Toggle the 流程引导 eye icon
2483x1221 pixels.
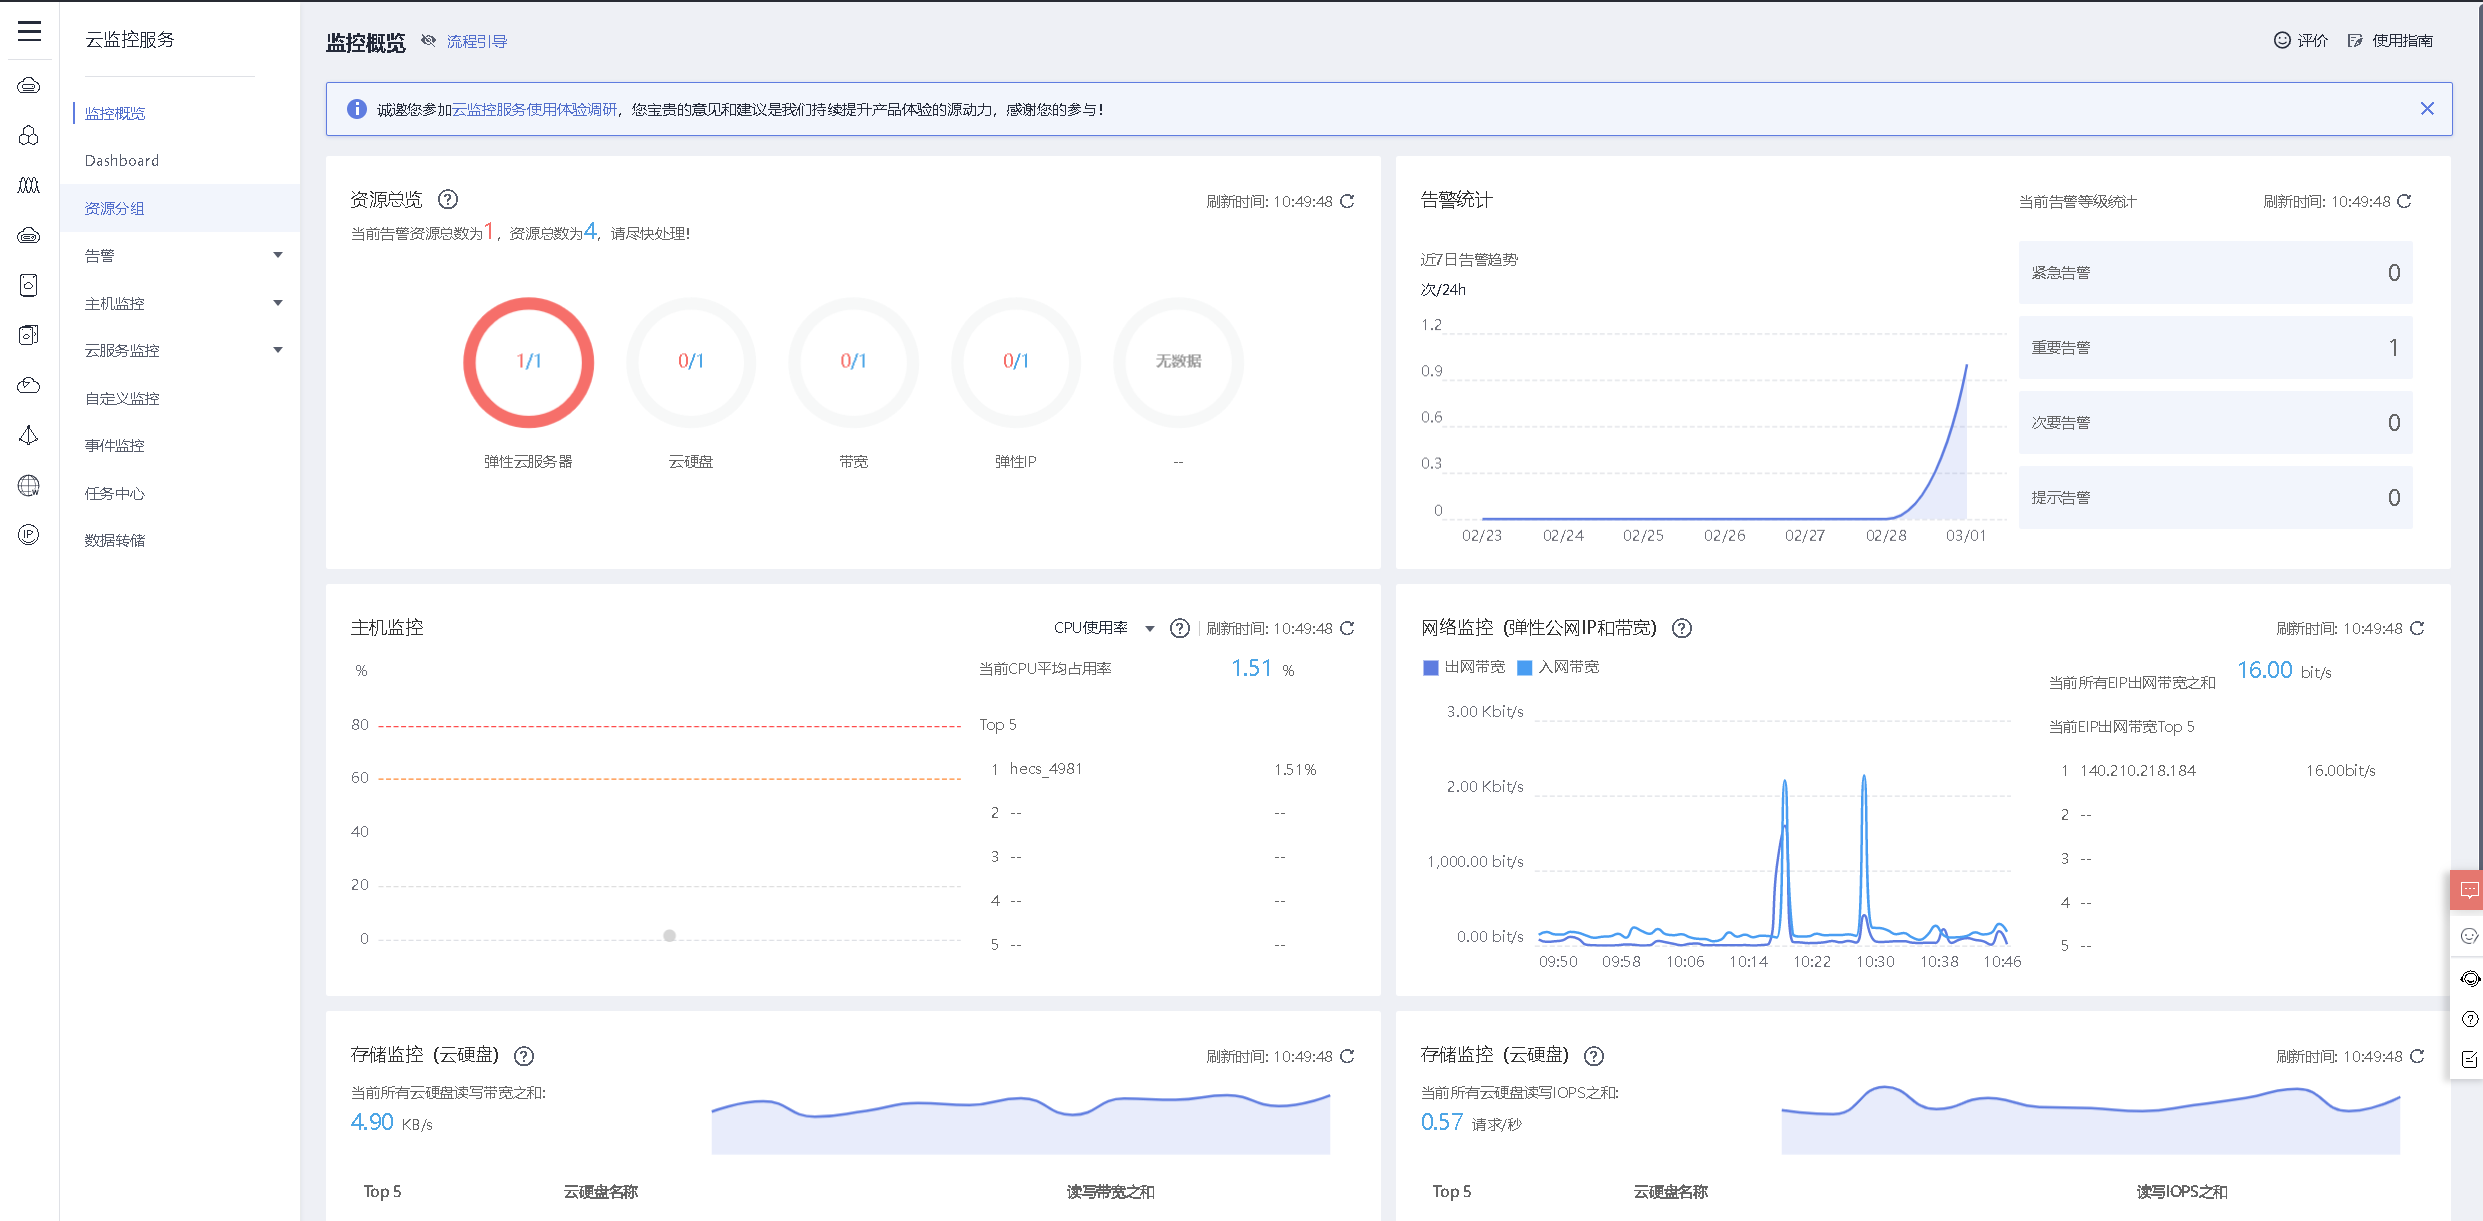429,41
